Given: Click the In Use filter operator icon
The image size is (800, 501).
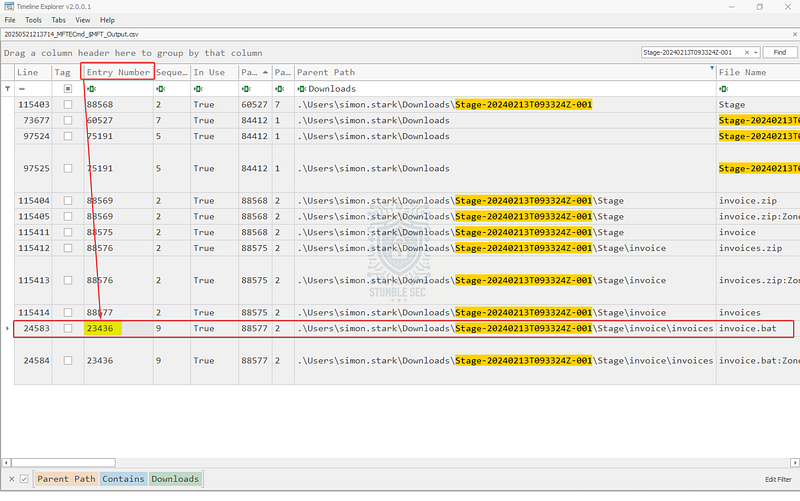Looking at the screenshot, I should 198,89.
